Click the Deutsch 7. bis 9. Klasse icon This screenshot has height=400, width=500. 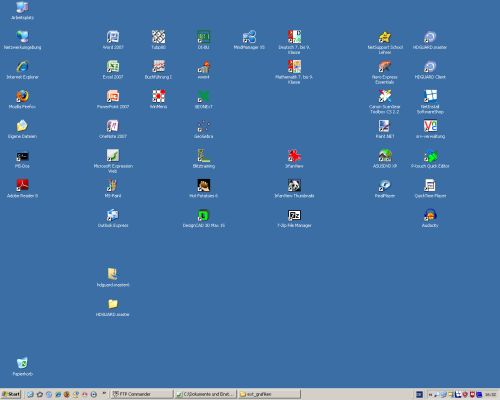[294, 37]
